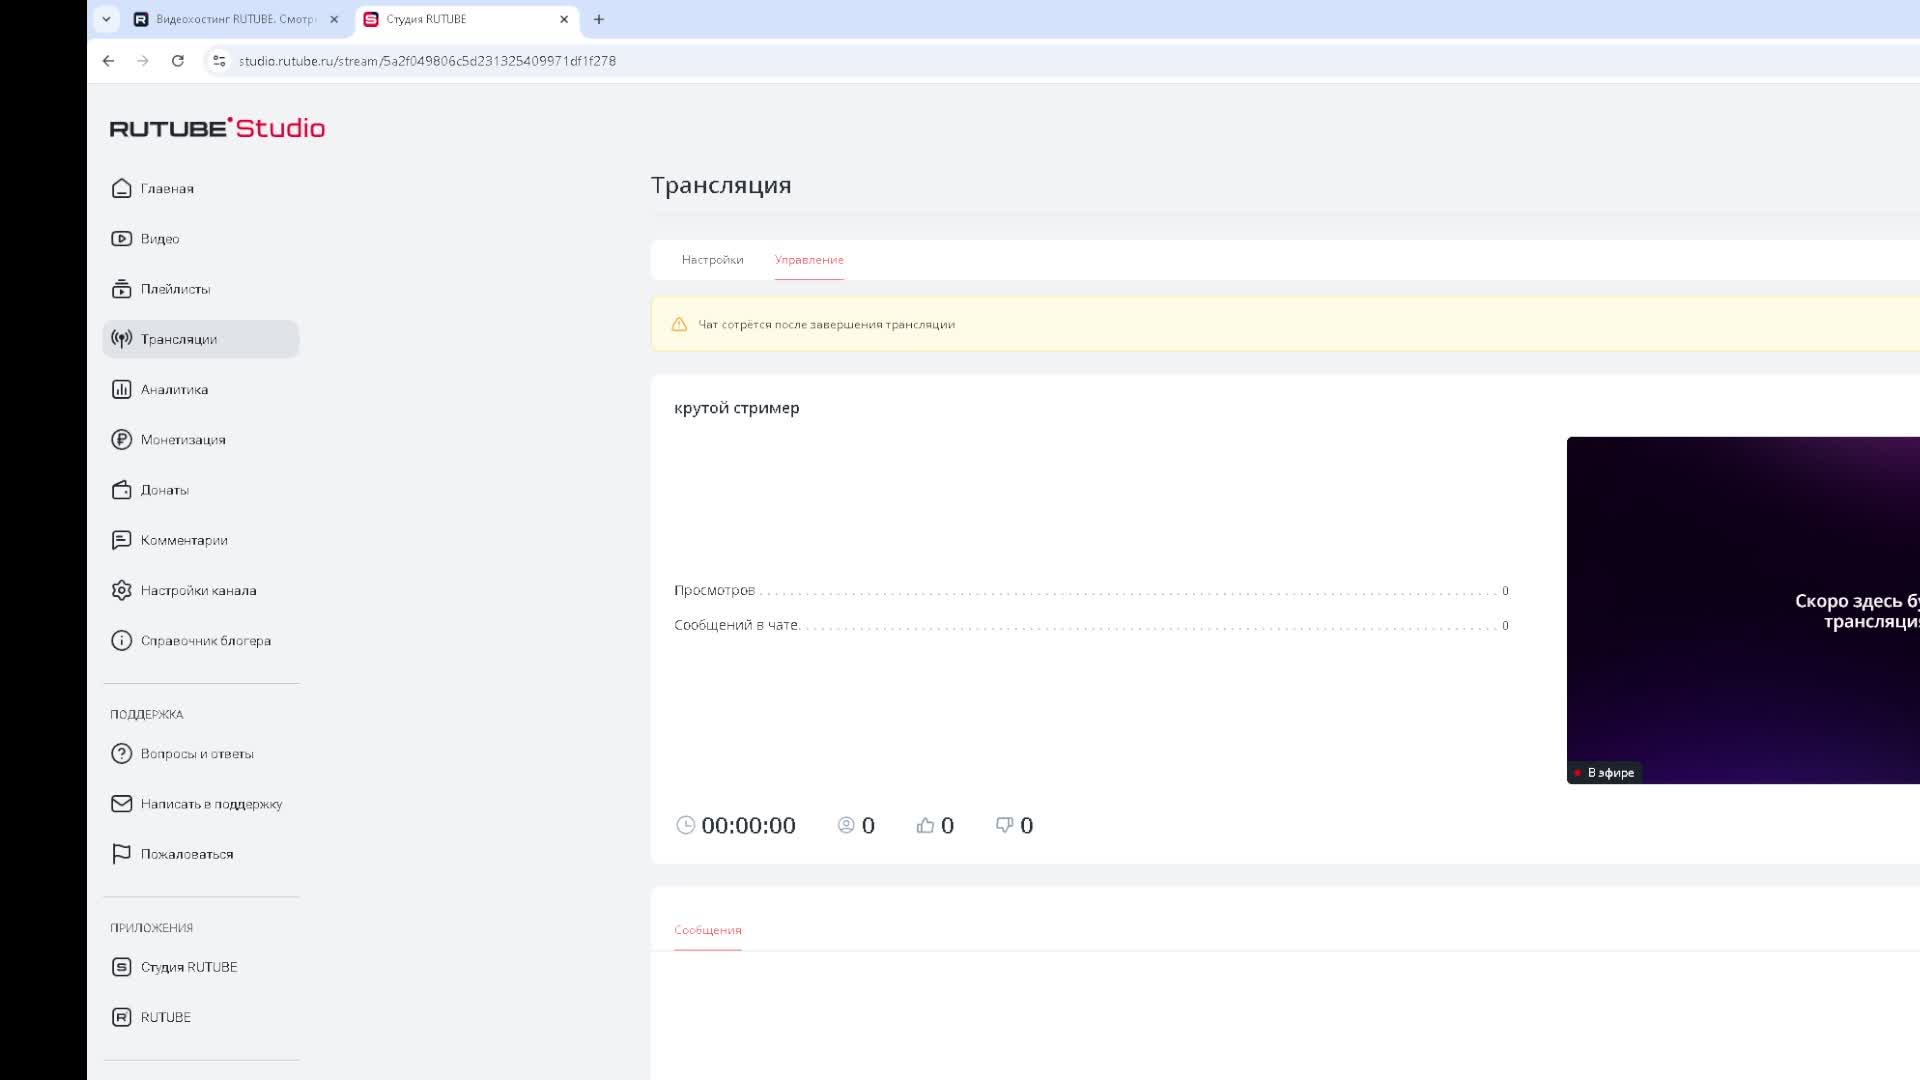
Task: Open the Монетизация label
Action: (183, 440)
